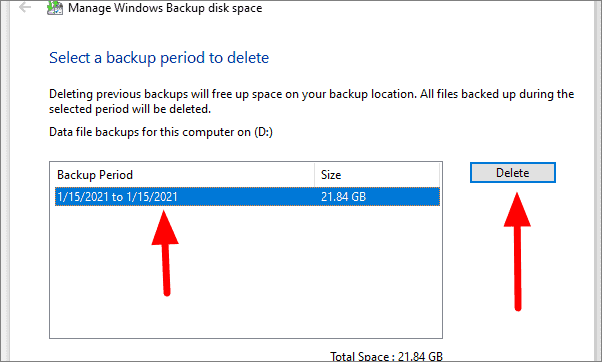Screen dimensions: 602x362
Task: Click the 'Deleting previous backups' description text
Action: 311,101
